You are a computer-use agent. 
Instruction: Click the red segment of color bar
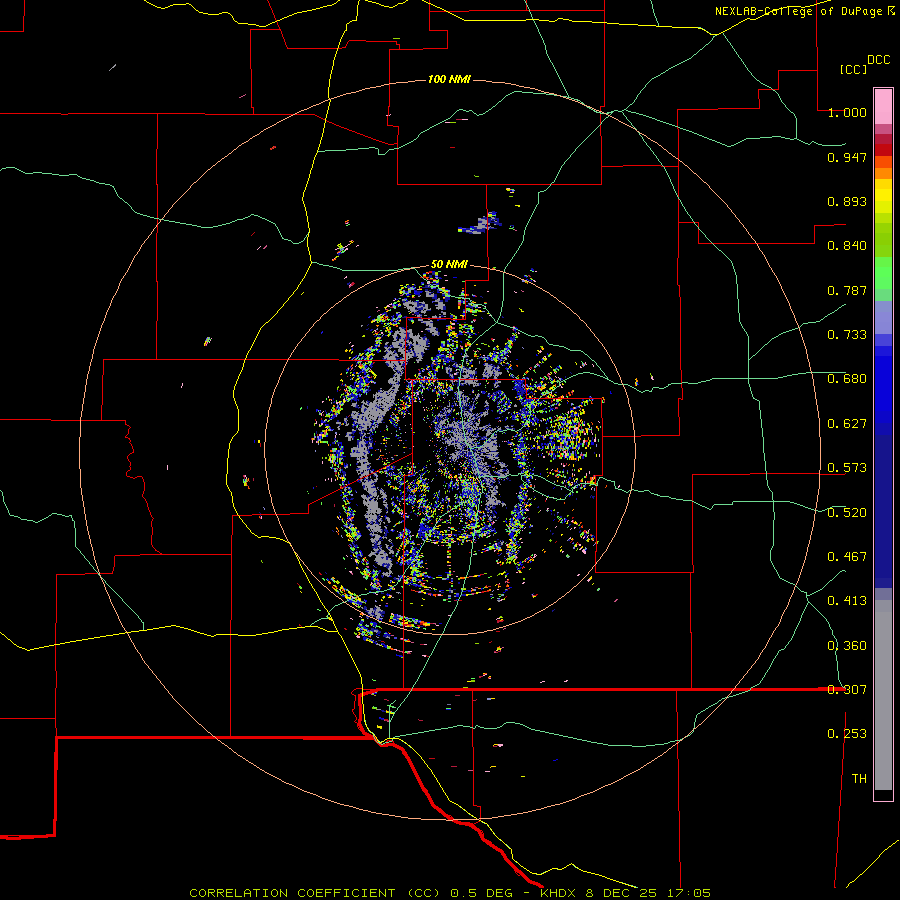883,149
